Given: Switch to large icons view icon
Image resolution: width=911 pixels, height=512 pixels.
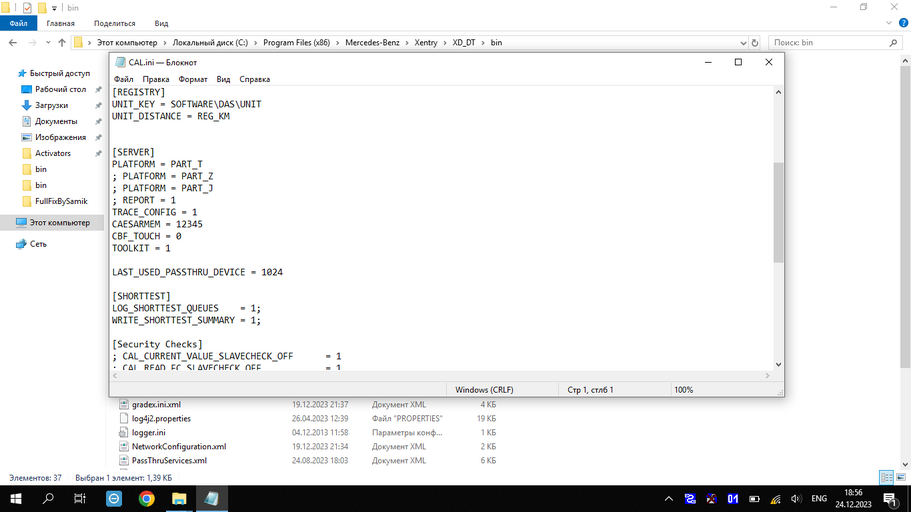Looking at the screenshot, I should [901, 478].
